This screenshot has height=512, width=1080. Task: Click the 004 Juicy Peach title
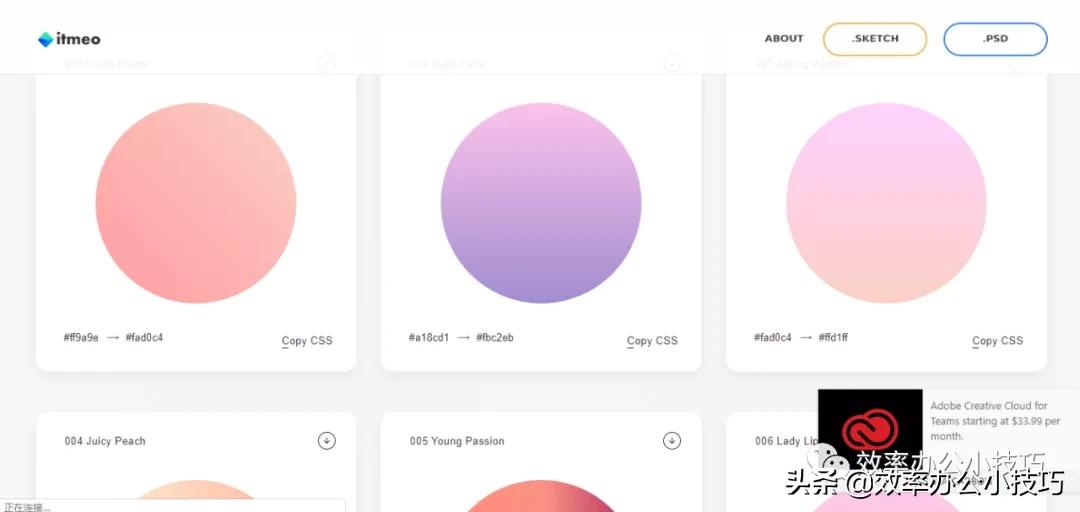(105, 441)
